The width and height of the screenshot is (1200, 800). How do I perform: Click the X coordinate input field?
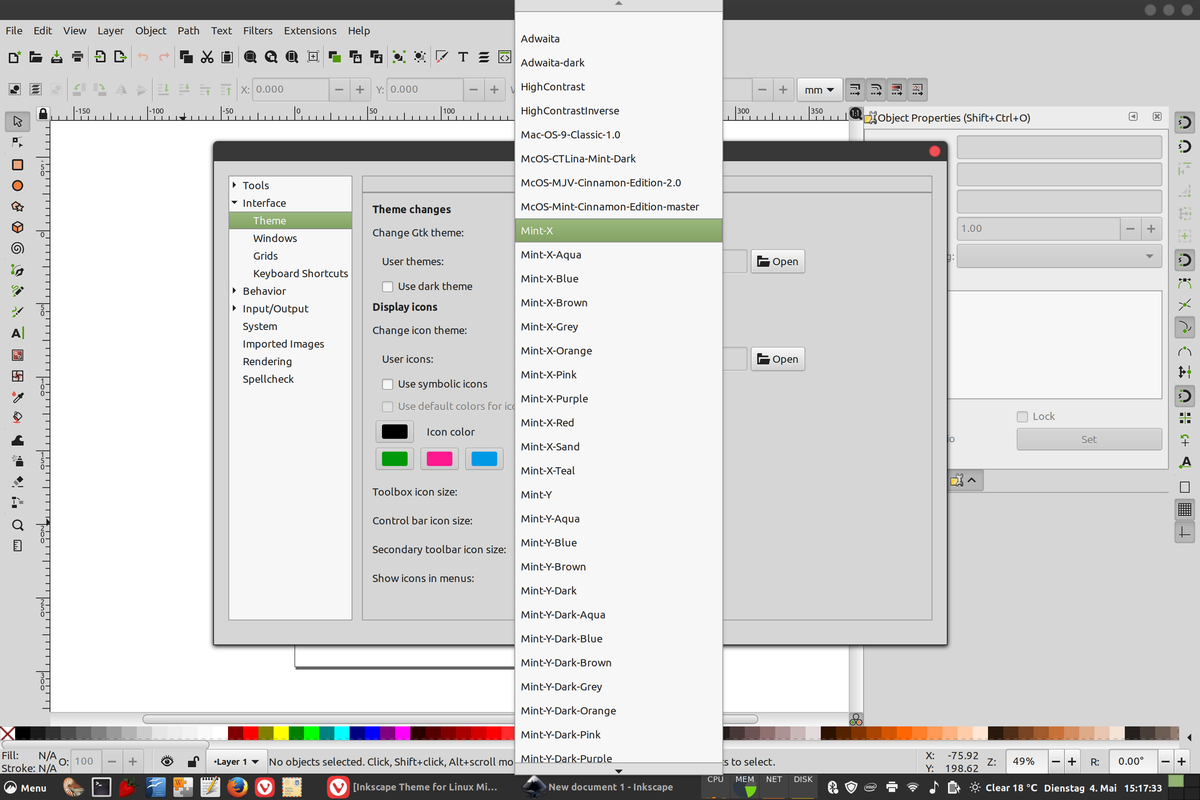[290, 90]
